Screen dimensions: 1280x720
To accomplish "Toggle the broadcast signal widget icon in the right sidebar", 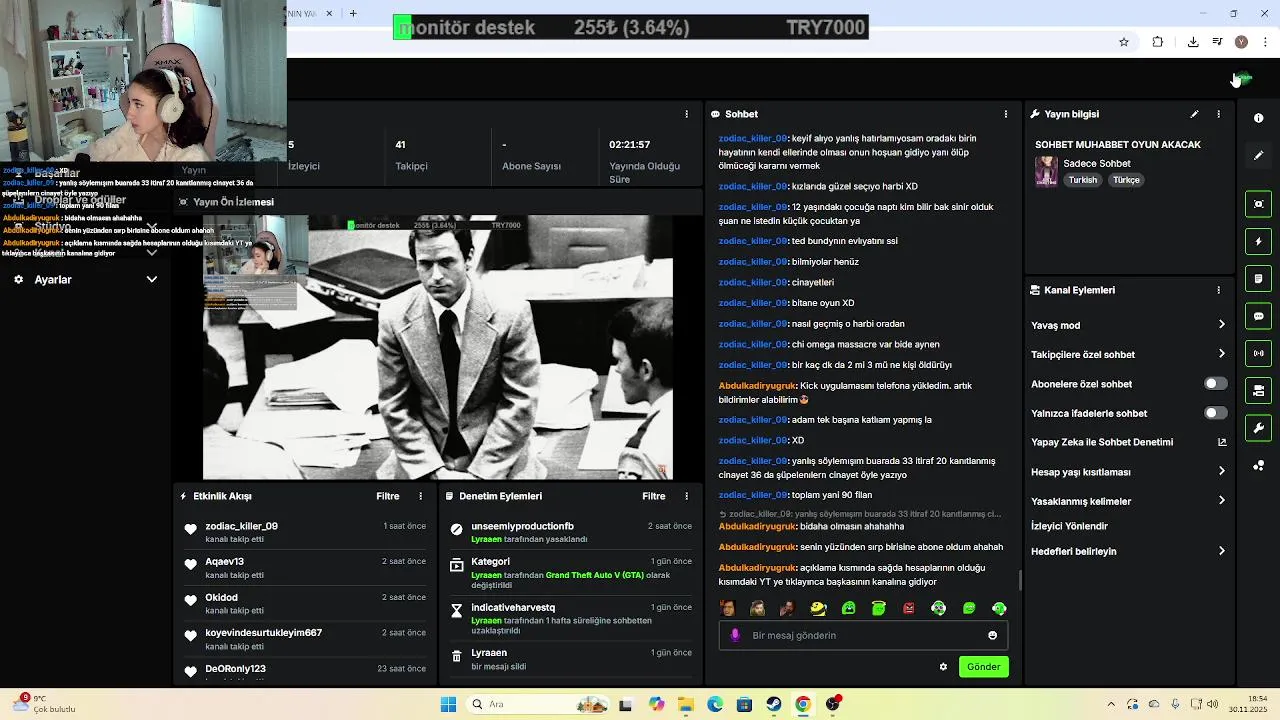I will 1258,353.
